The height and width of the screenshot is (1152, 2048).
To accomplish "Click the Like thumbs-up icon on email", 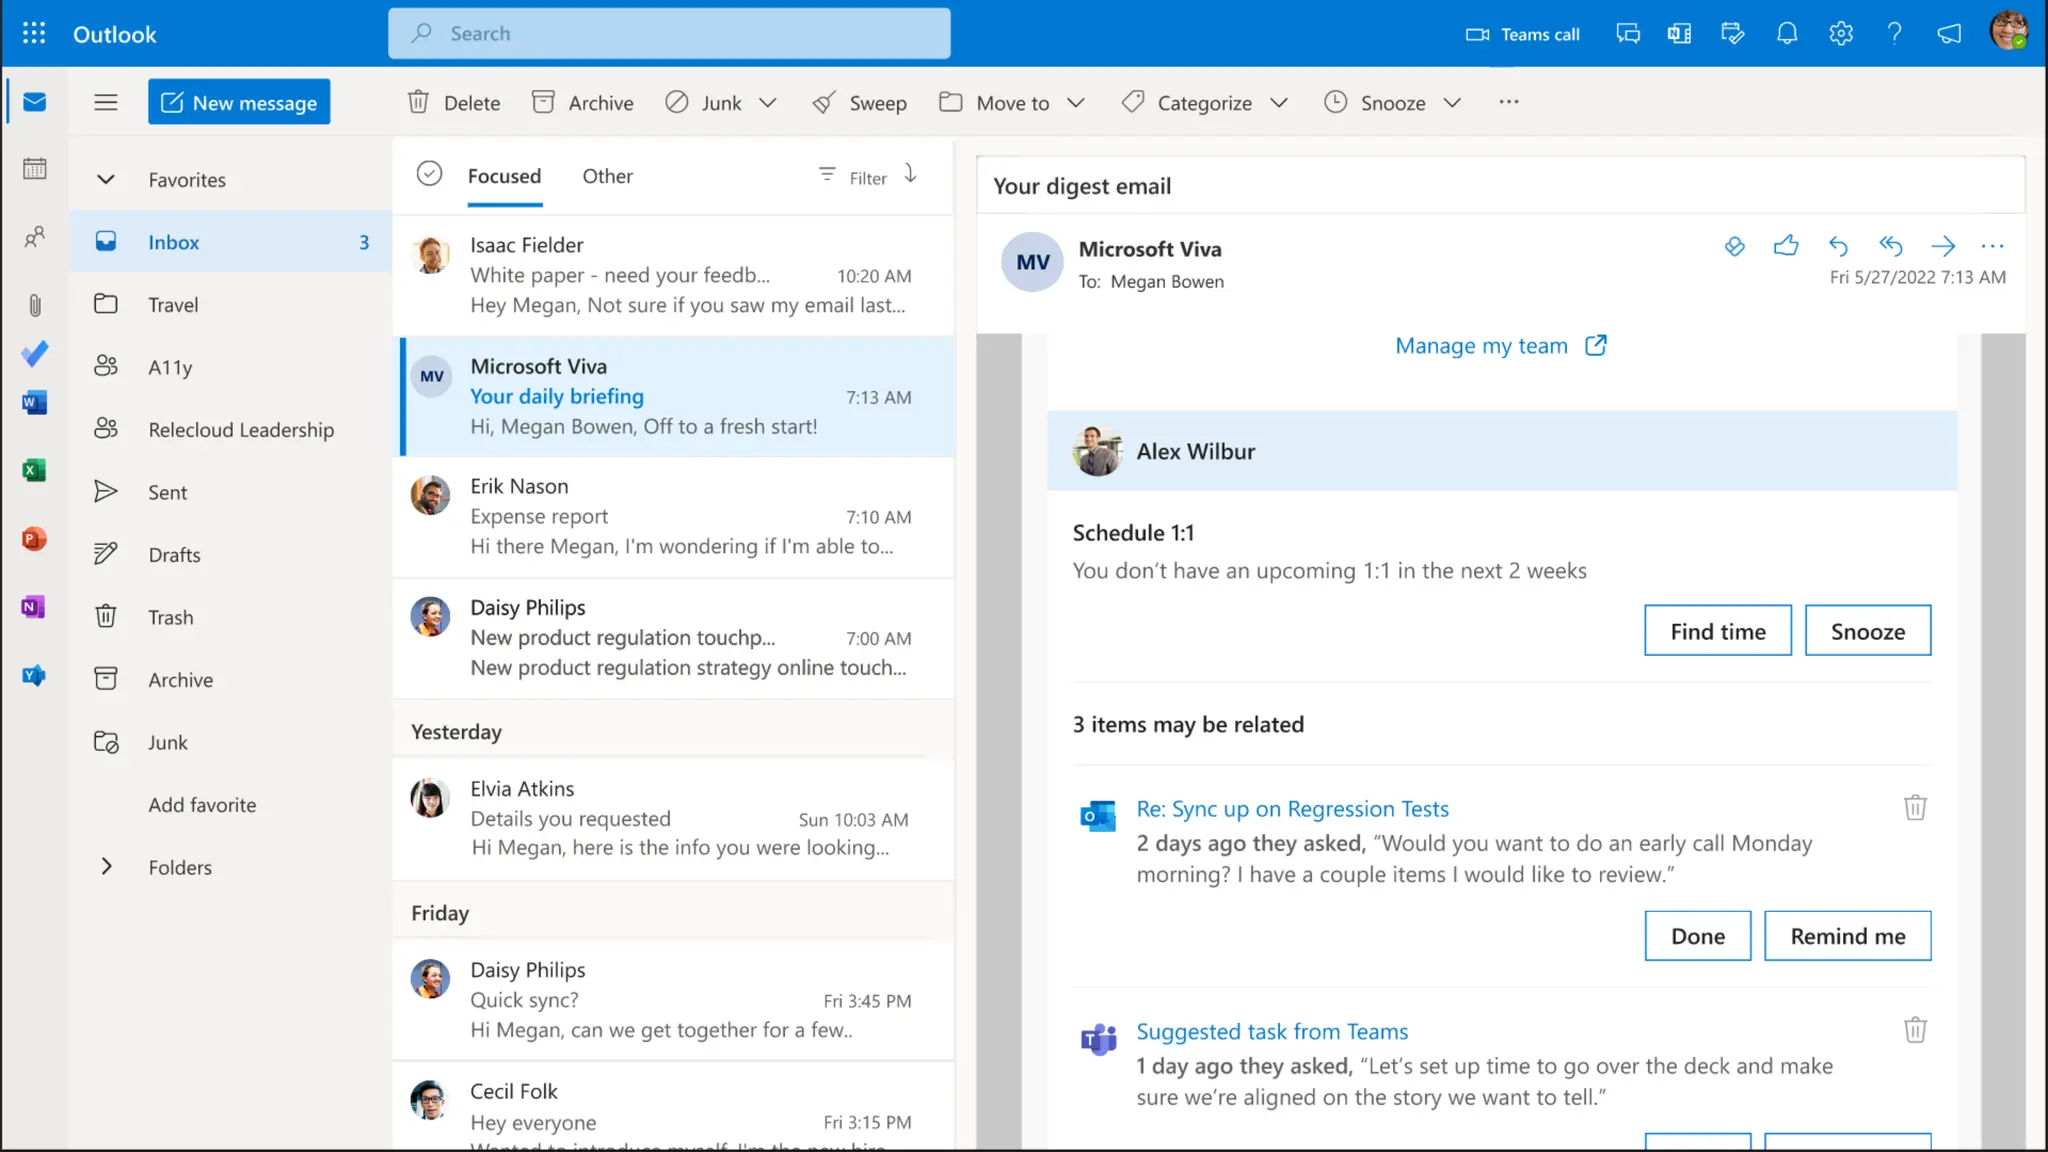I will pyautogui.click(x=1786, y=246).
